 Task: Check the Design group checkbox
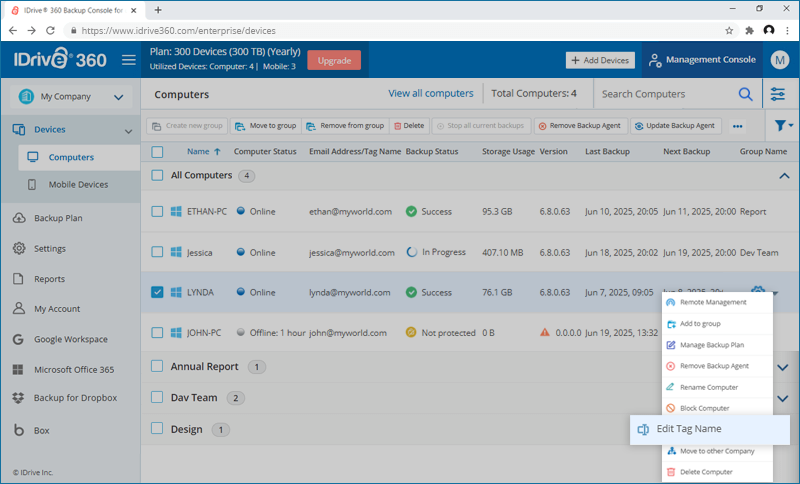(157, 428)
